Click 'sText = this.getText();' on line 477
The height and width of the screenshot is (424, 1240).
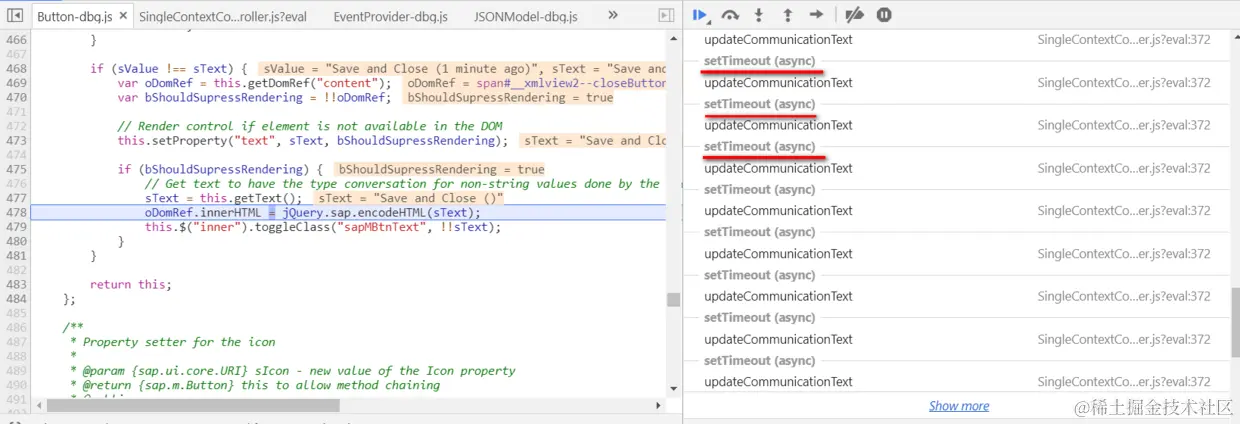tap(223, 198)
